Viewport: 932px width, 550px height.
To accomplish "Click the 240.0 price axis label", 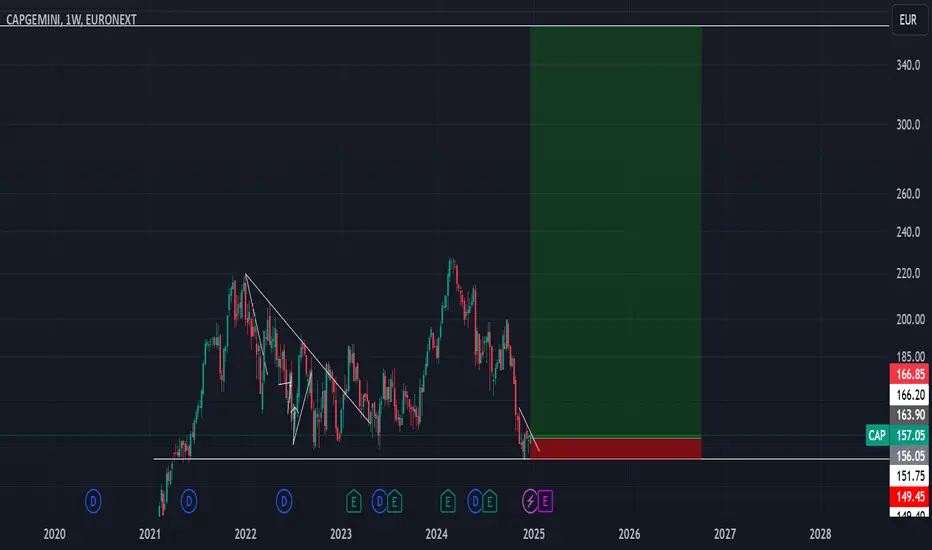I will (x=908, y=232).
